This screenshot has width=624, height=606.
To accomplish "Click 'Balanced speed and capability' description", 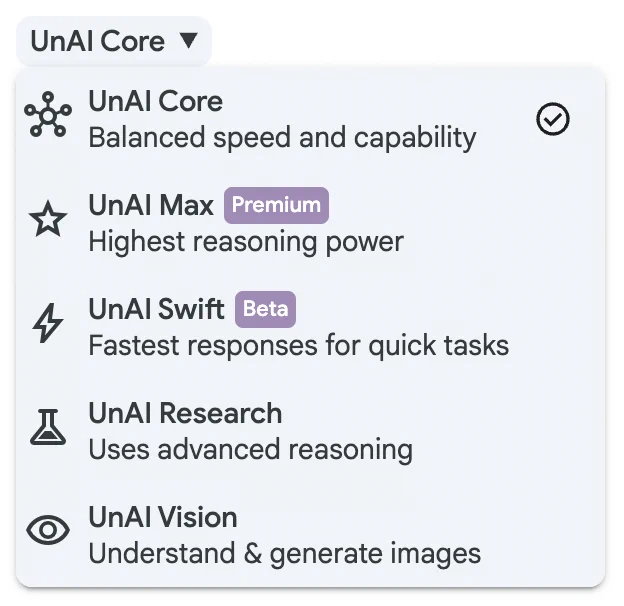I will [282, 138].
